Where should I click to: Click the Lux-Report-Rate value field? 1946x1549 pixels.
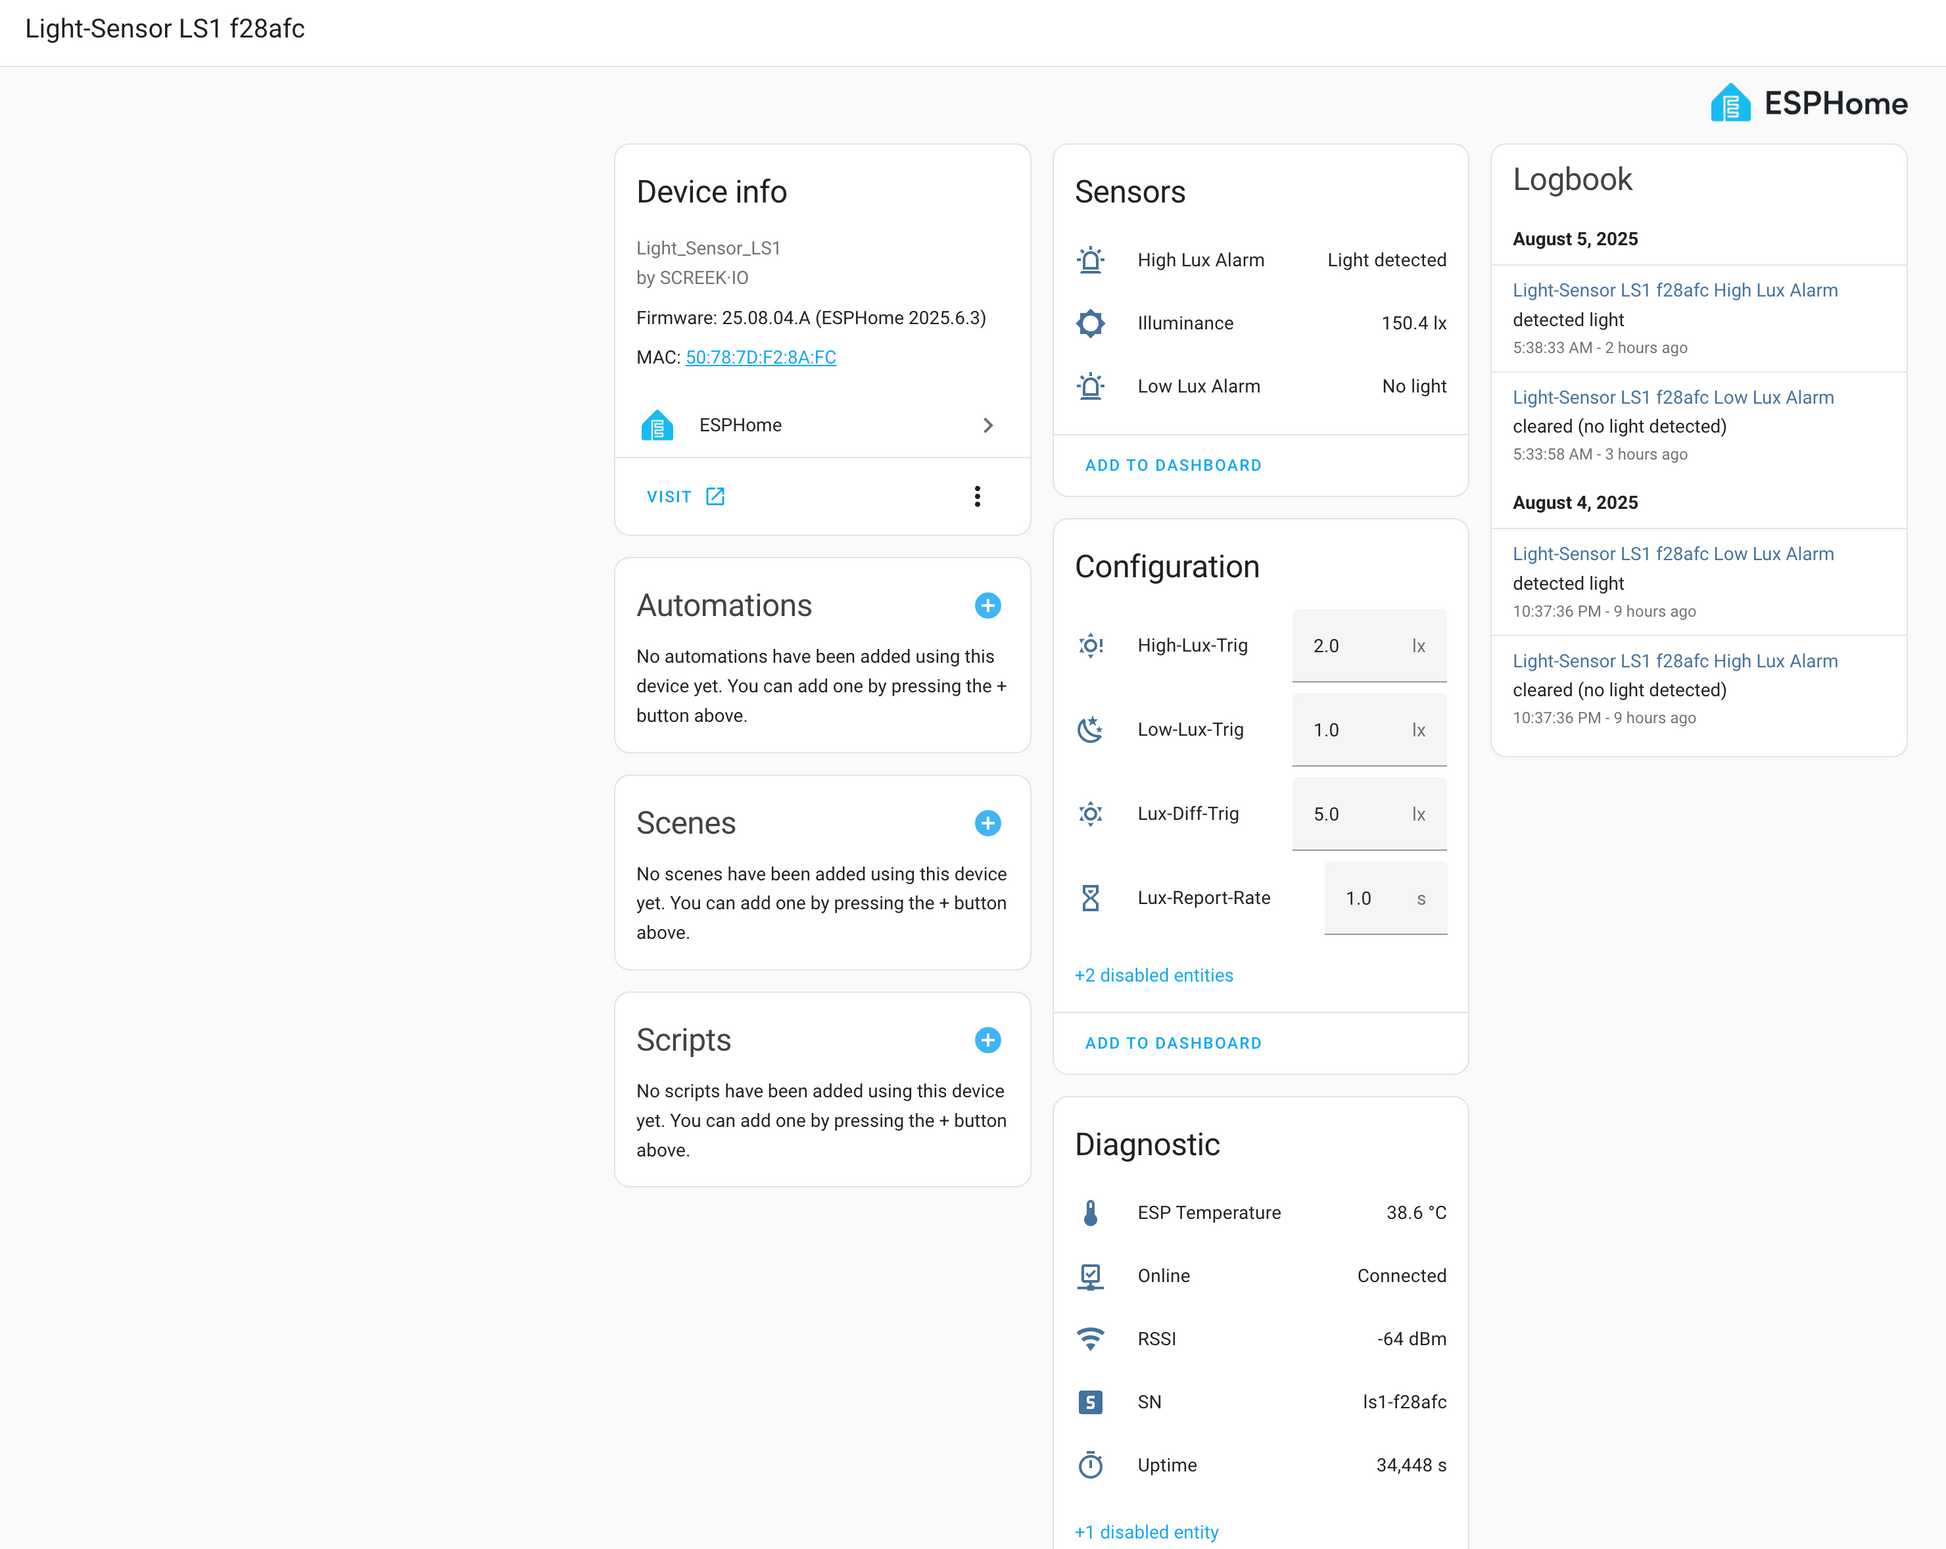click(1386, 898)
